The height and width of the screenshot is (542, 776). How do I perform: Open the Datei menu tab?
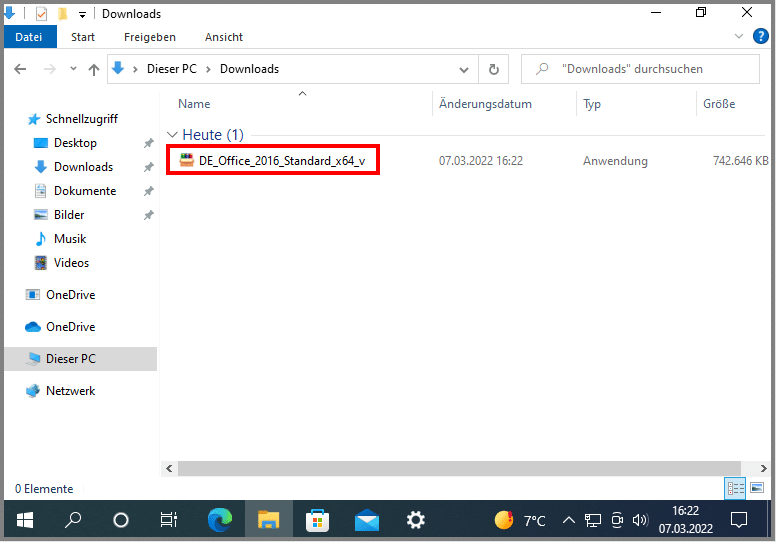[x=29, y=36]
